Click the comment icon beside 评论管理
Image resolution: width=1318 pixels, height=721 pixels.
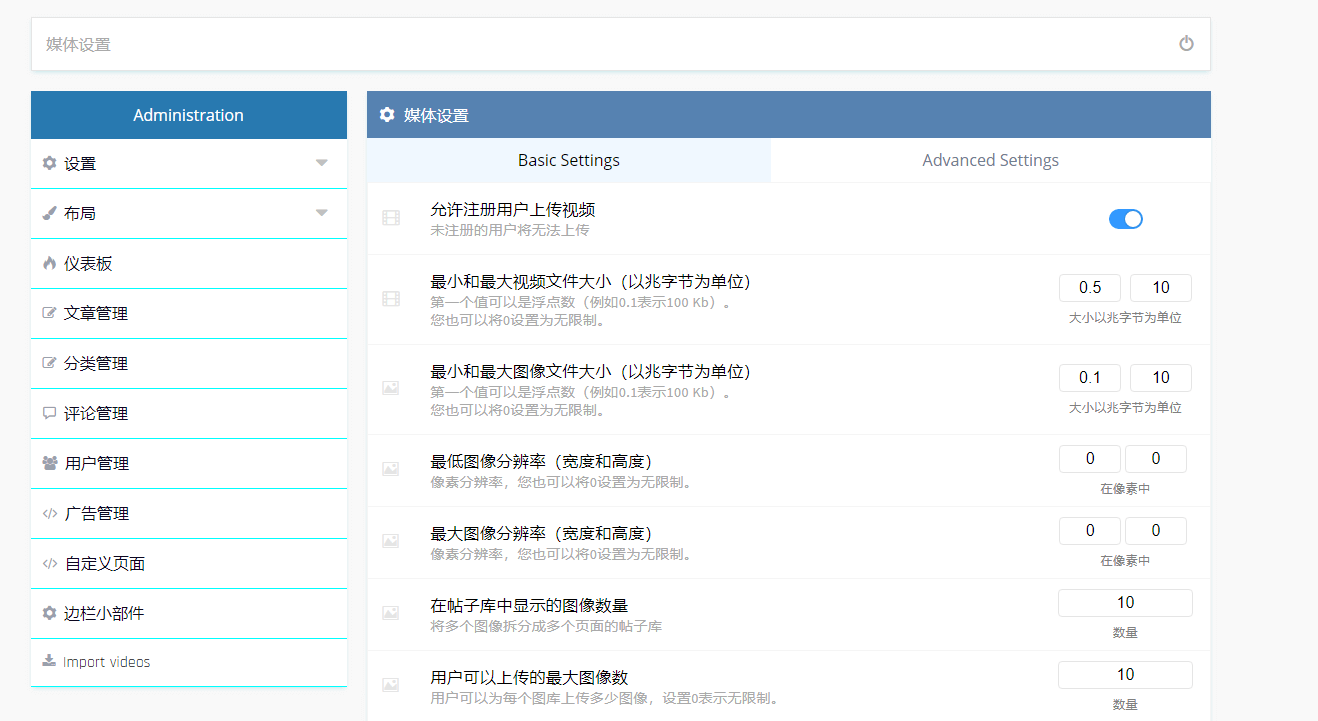point(49,413)
